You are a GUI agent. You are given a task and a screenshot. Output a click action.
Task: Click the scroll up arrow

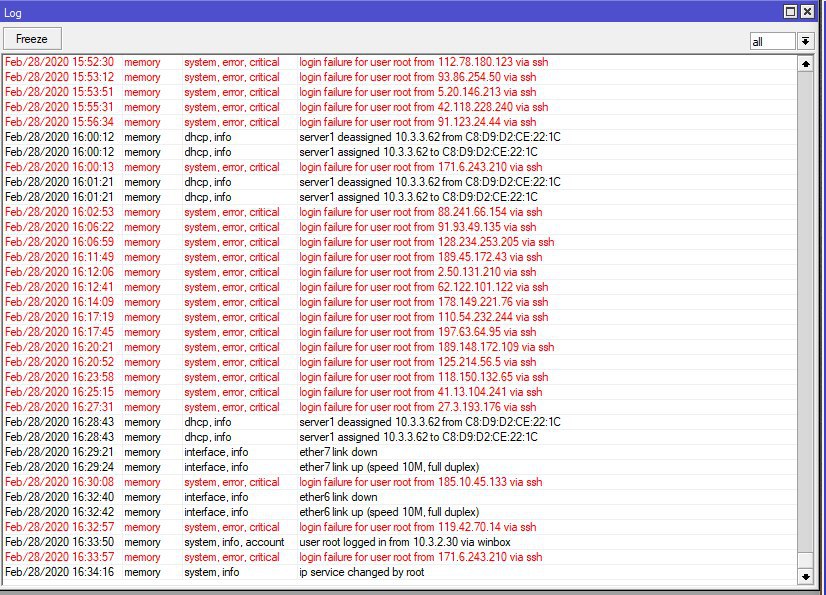tap(805, 64)
